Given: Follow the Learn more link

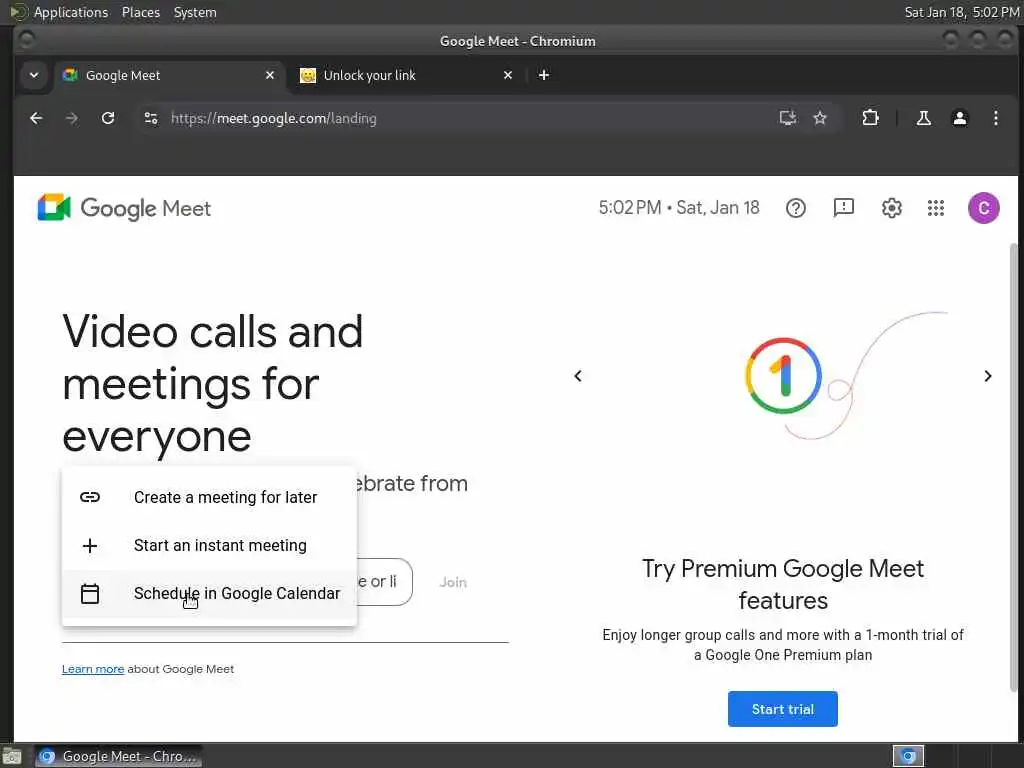Looking at the screenshot, I should [x=93, y=669].
